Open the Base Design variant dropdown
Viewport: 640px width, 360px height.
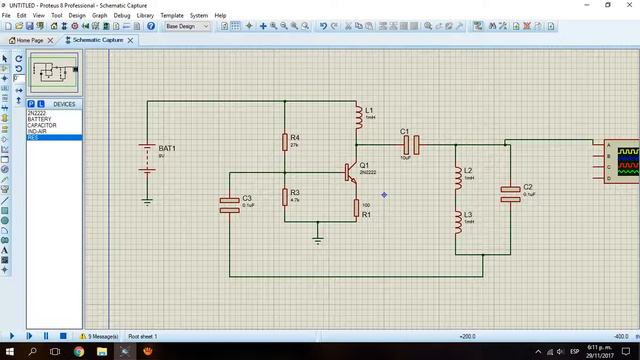pos(187,26)
